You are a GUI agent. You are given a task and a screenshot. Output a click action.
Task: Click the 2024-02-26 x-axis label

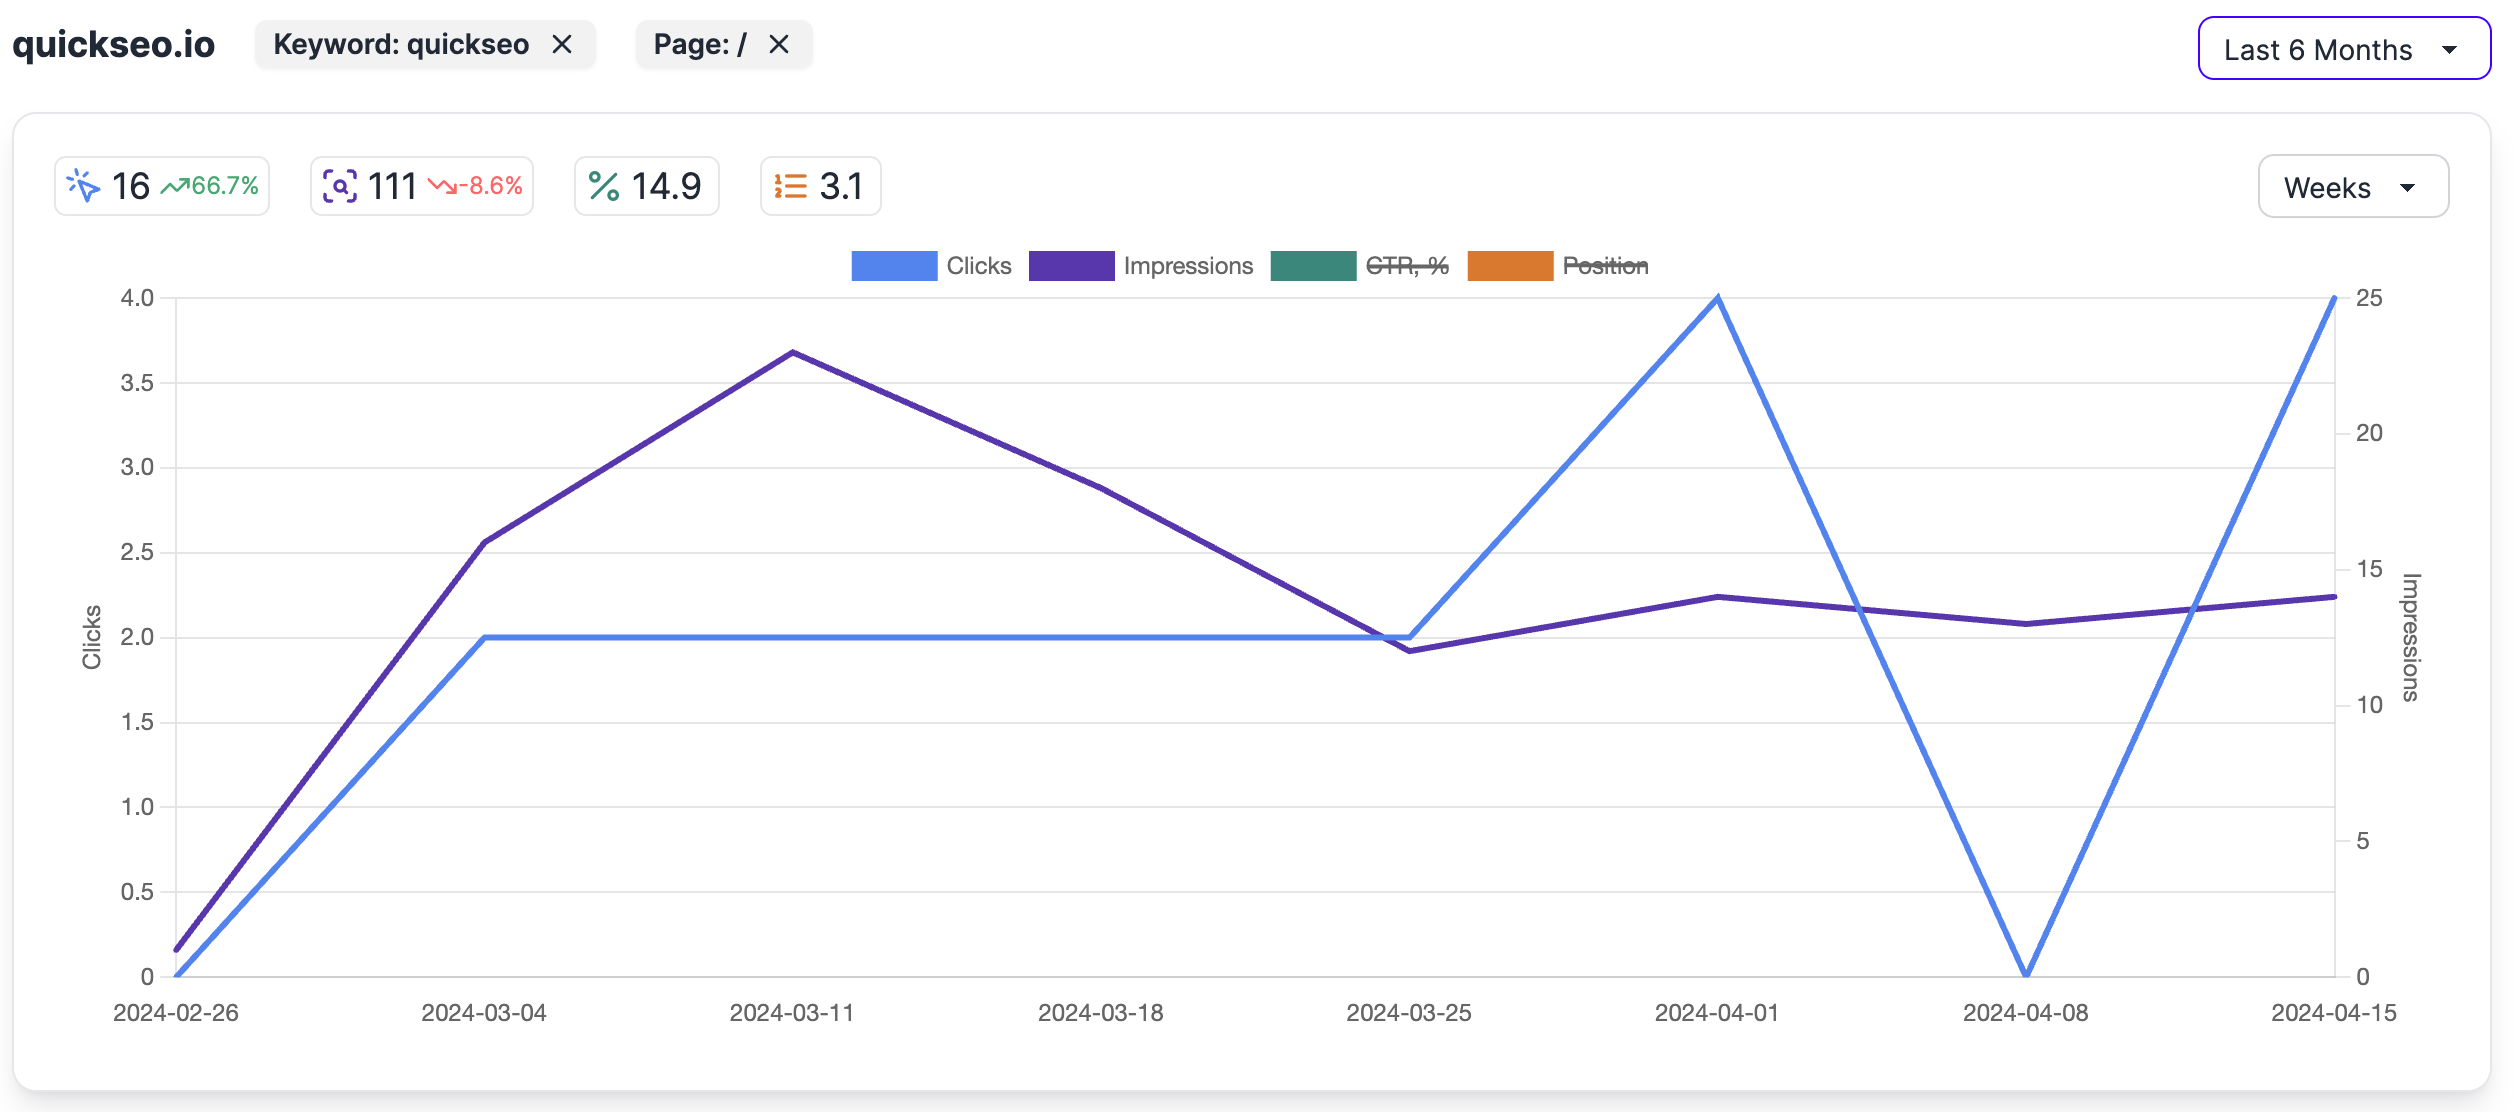click(x=176, y=1013)
